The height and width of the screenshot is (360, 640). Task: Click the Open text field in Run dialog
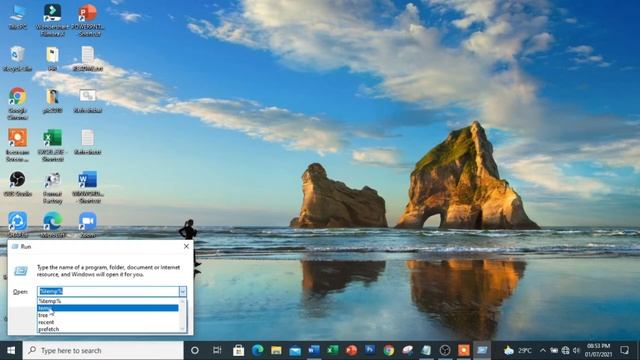click(108, 291)
